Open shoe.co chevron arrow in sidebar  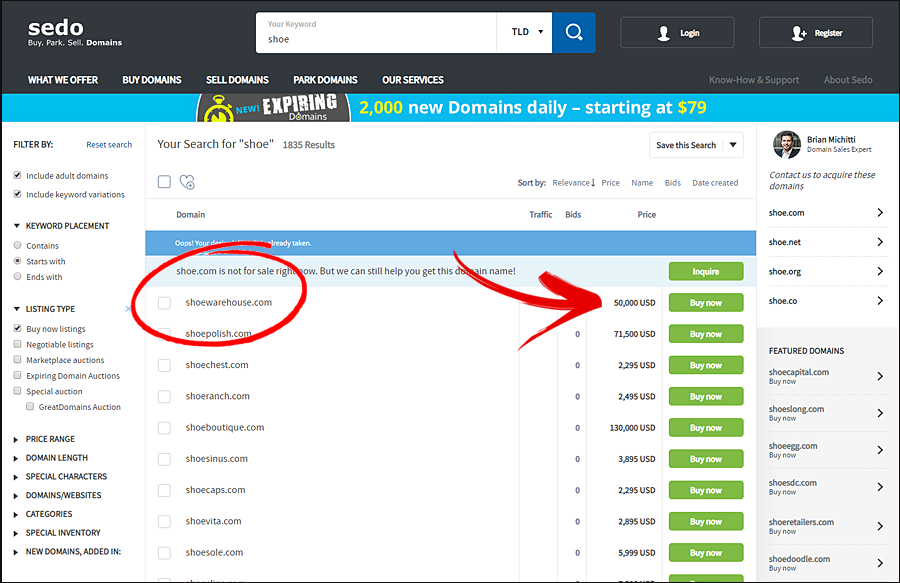(880, 300)
